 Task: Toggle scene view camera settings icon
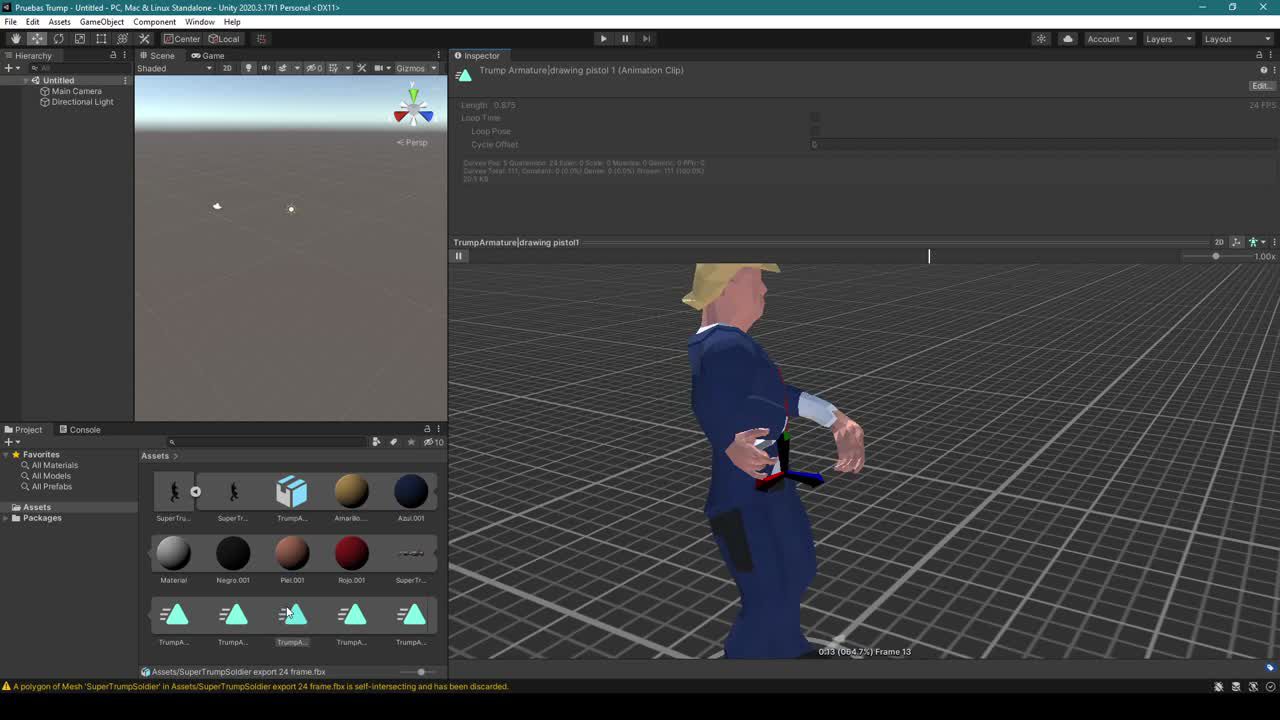[380, 68]
